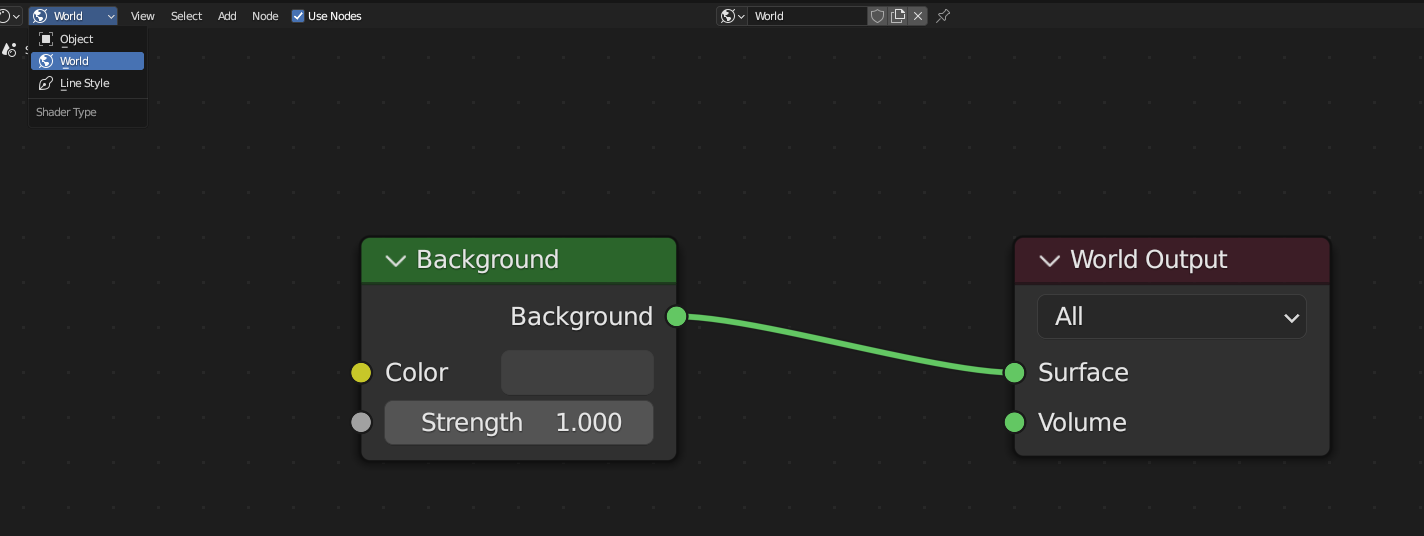This screenshot has width=1424, height=536.
Task: Click the yellow Color input socket
Action: [x=361, y=373]
